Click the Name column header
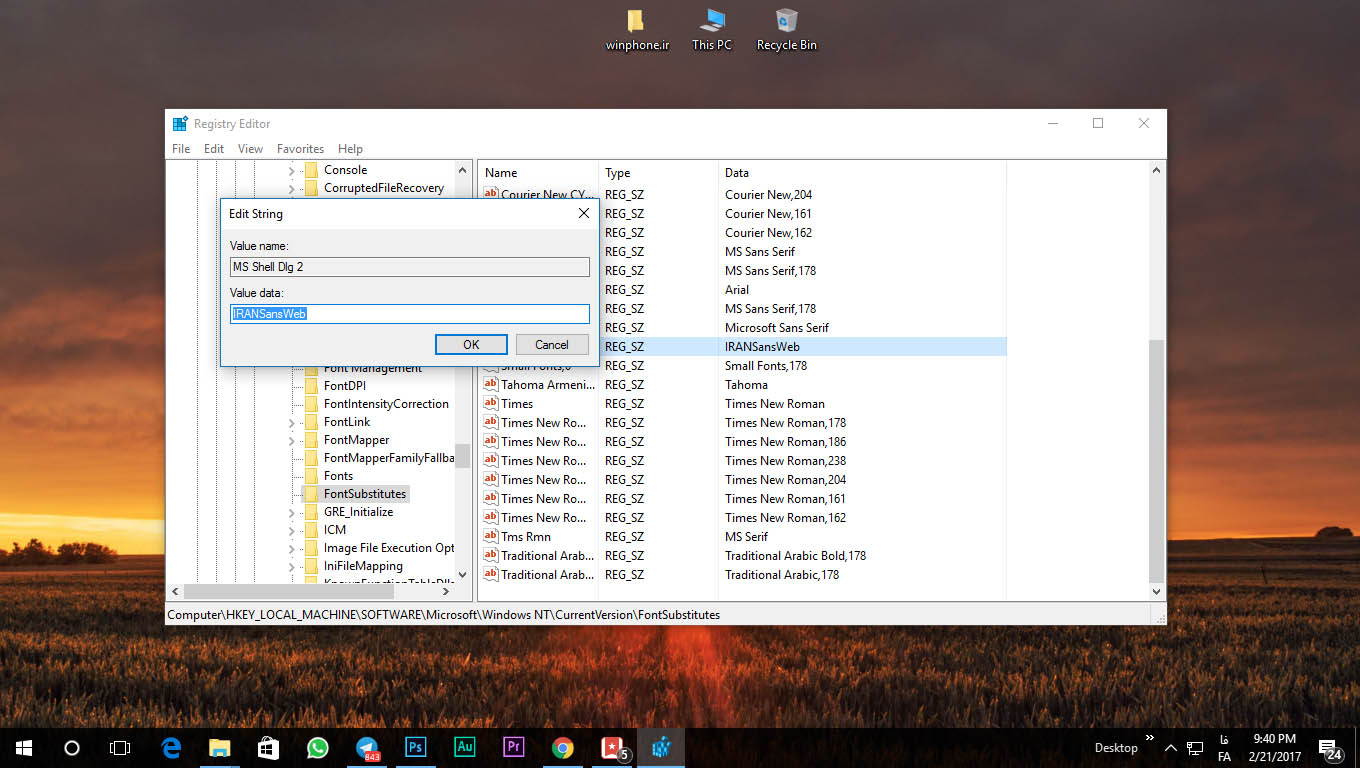Screen dimensions: 1360x768 tap(538, 173)
